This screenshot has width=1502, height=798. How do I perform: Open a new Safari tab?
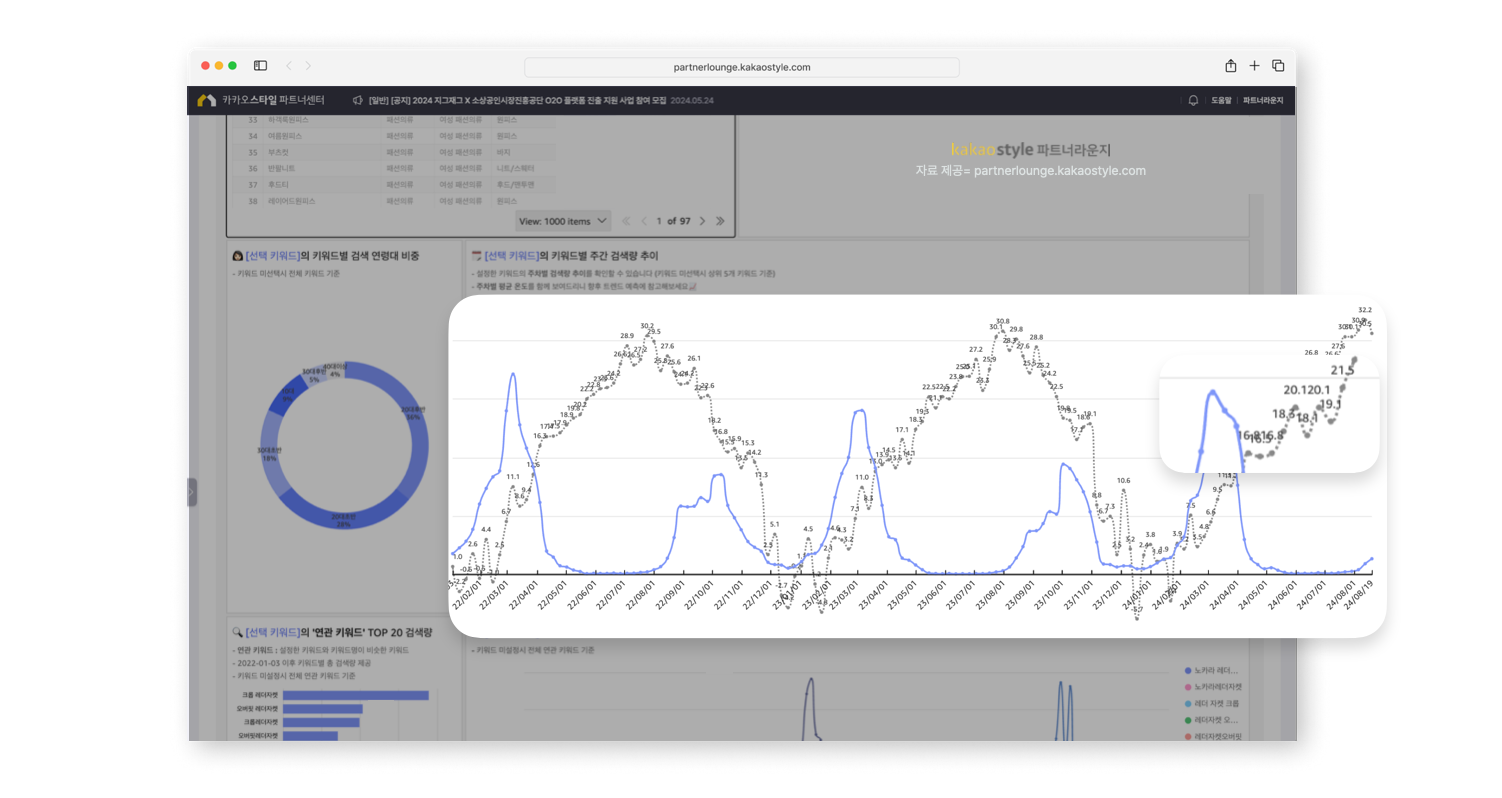pos(1255,66)
